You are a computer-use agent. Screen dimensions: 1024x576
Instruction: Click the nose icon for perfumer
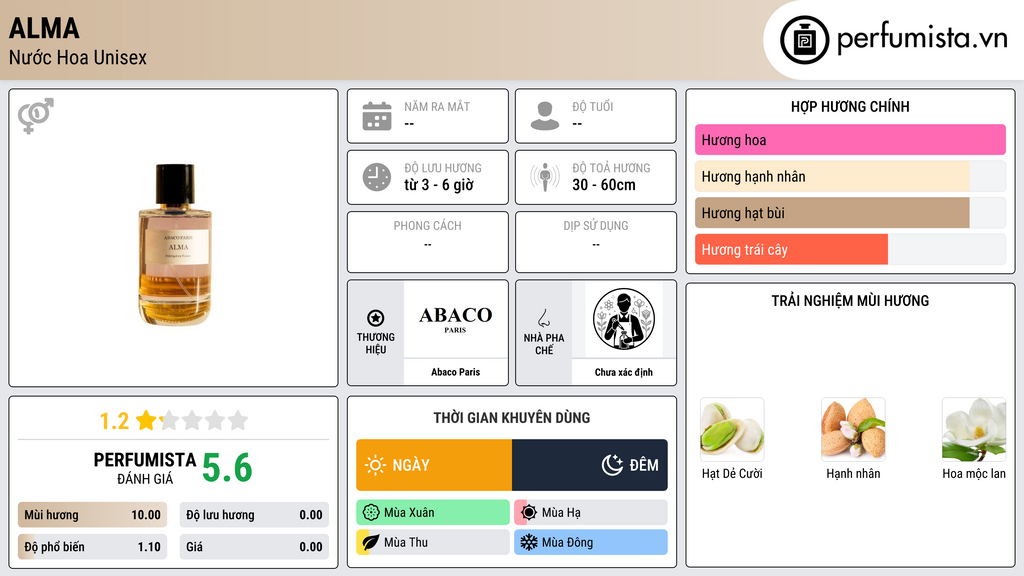543,318
